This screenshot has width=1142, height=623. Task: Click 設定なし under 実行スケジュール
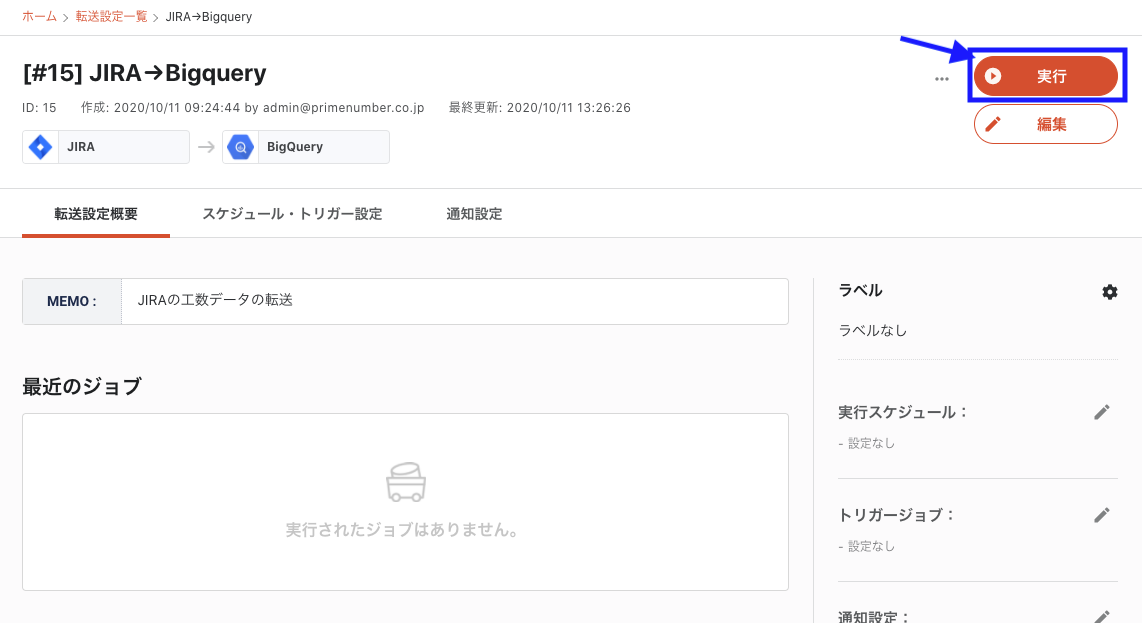point(871,443)
